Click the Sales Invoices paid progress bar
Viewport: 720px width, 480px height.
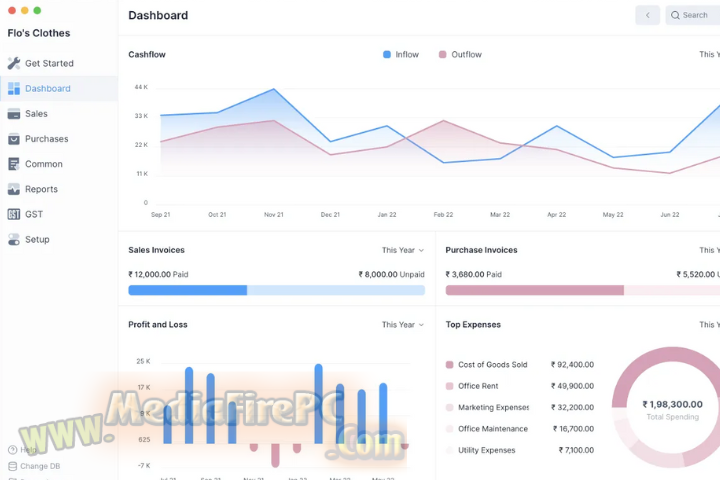pyautogui.click(x=188, y=290)
